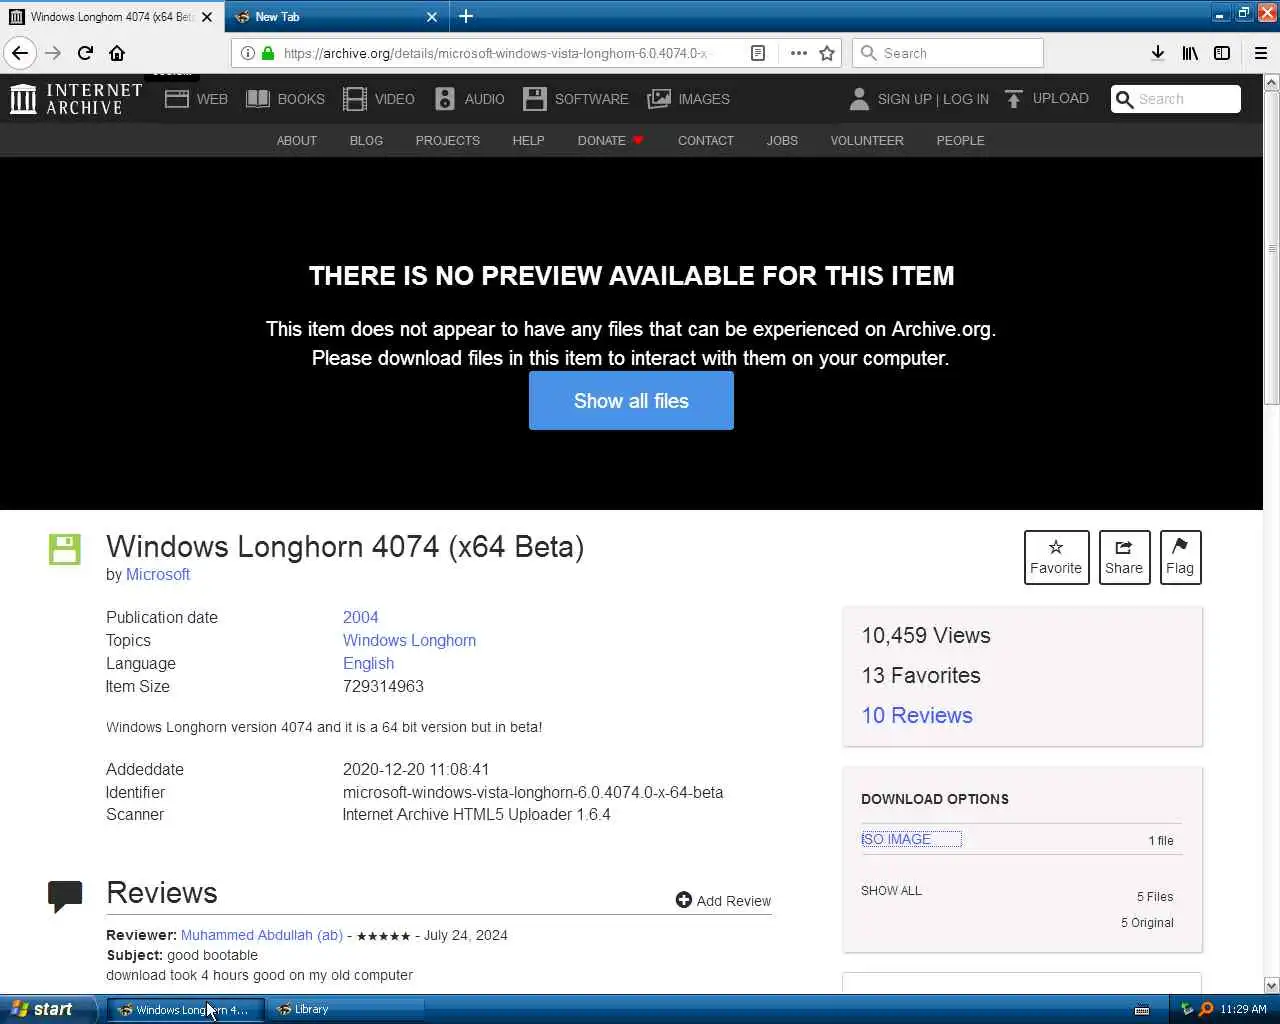The width and height of the screenshot is (1280, 1024).
Task: Click the green floppy software item icon
Action: coord(65,549)
